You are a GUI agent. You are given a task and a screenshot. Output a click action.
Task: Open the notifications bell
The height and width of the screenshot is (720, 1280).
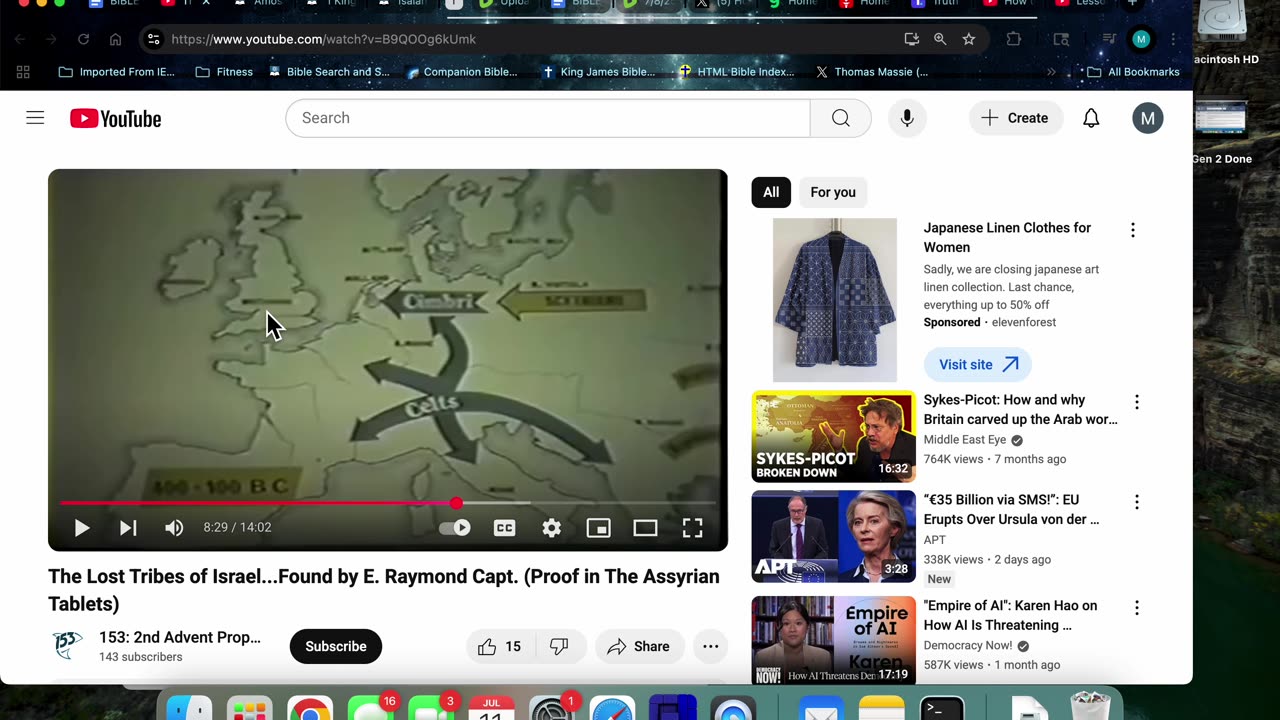[1091, 118]
